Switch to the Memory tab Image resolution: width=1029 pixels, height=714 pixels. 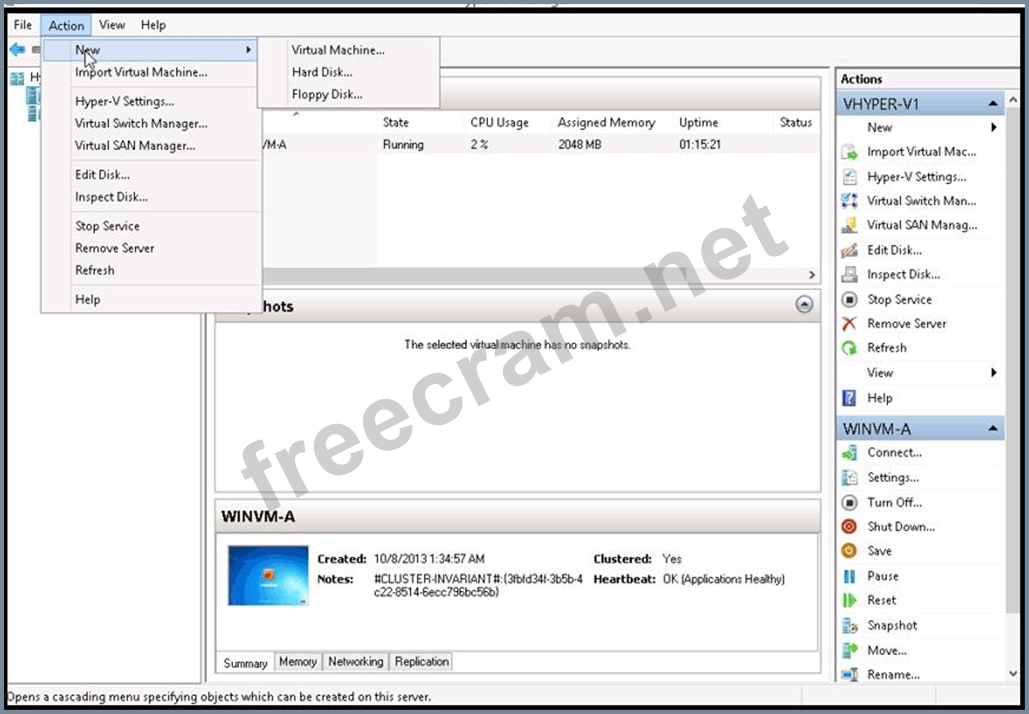[x=298, y=662]
